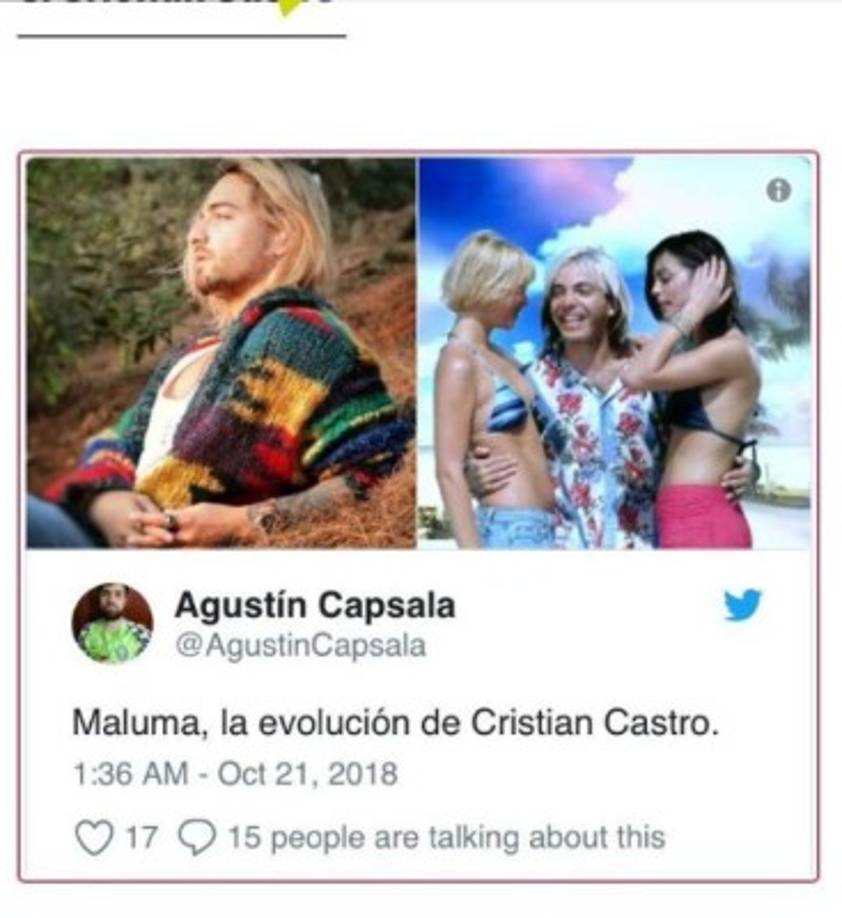
Task: Click the like count 17
Action: (x=141, y=837)
